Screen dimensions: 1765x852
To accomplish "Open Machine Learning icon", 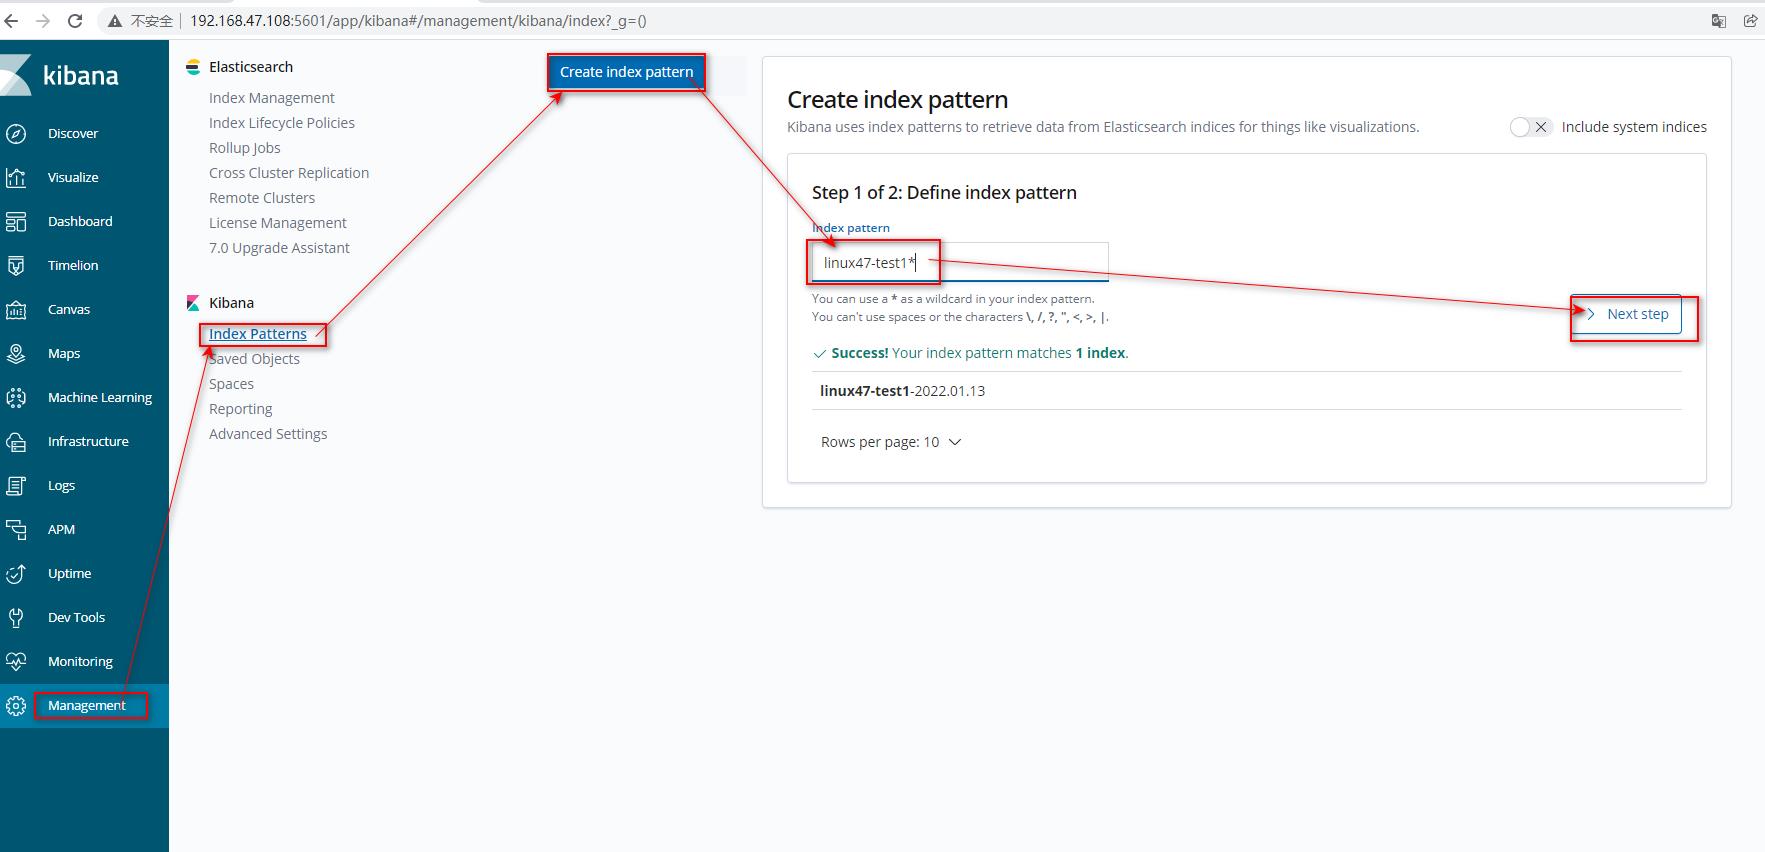I will 16,398.
